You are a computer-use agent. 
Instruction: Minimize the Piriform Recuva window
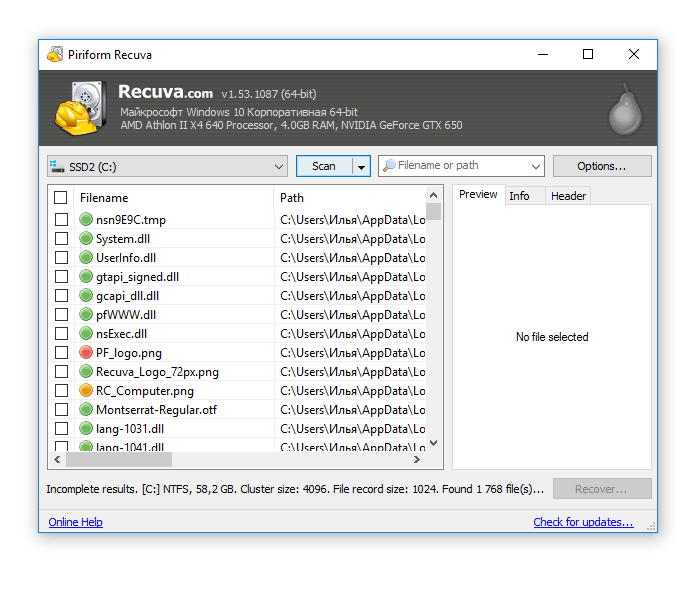(x=543, y=54)
